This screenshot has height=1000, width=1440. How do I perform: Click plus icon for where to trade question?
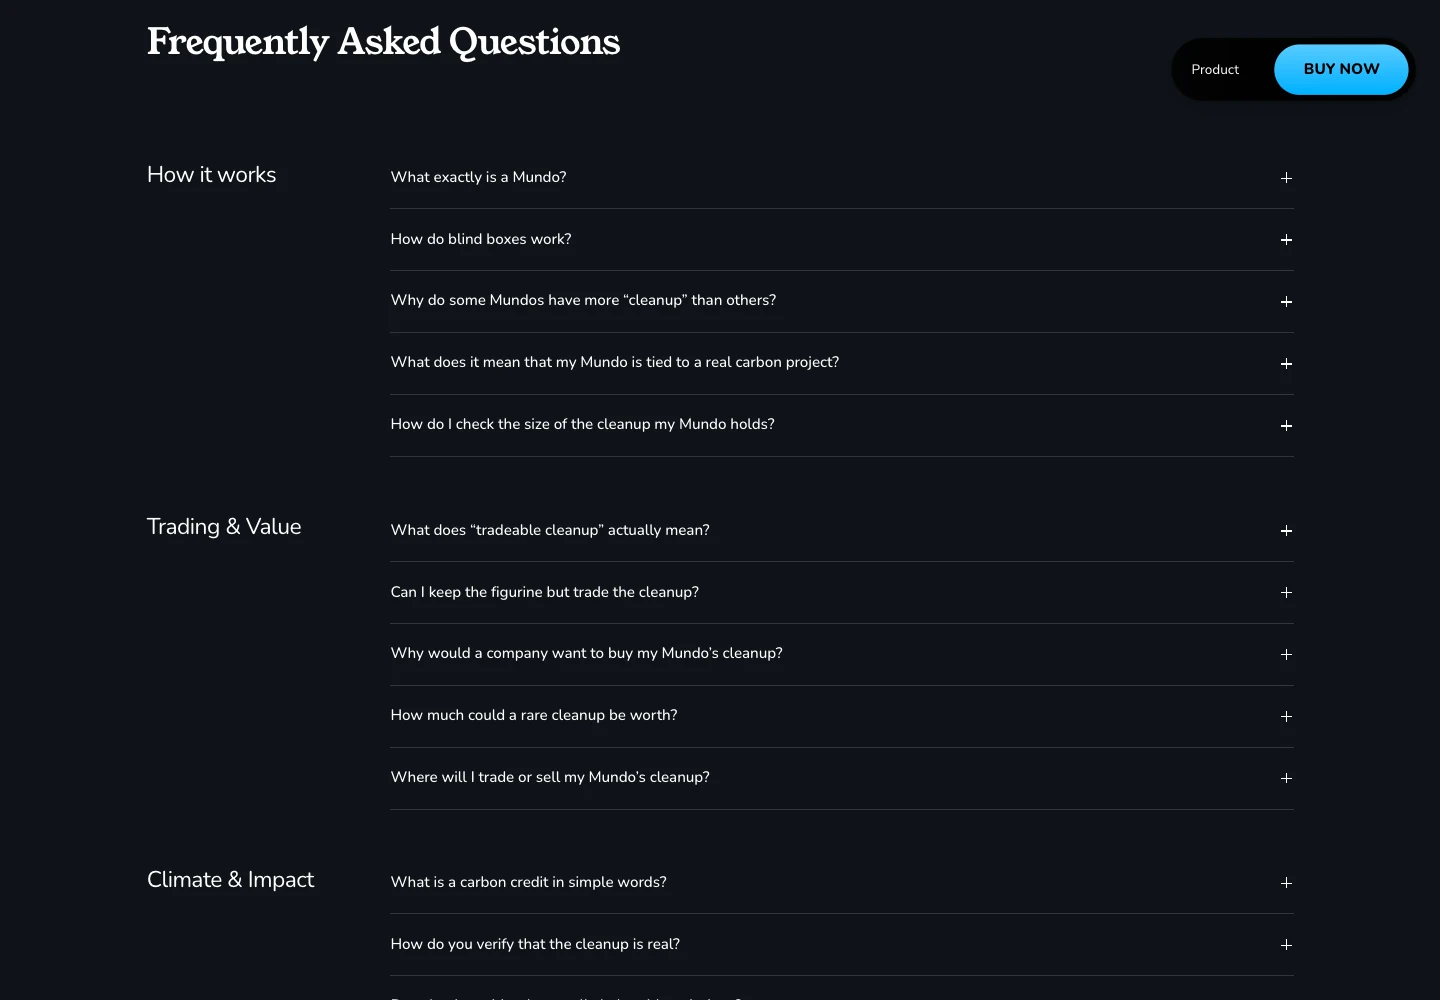(1286, 779)
